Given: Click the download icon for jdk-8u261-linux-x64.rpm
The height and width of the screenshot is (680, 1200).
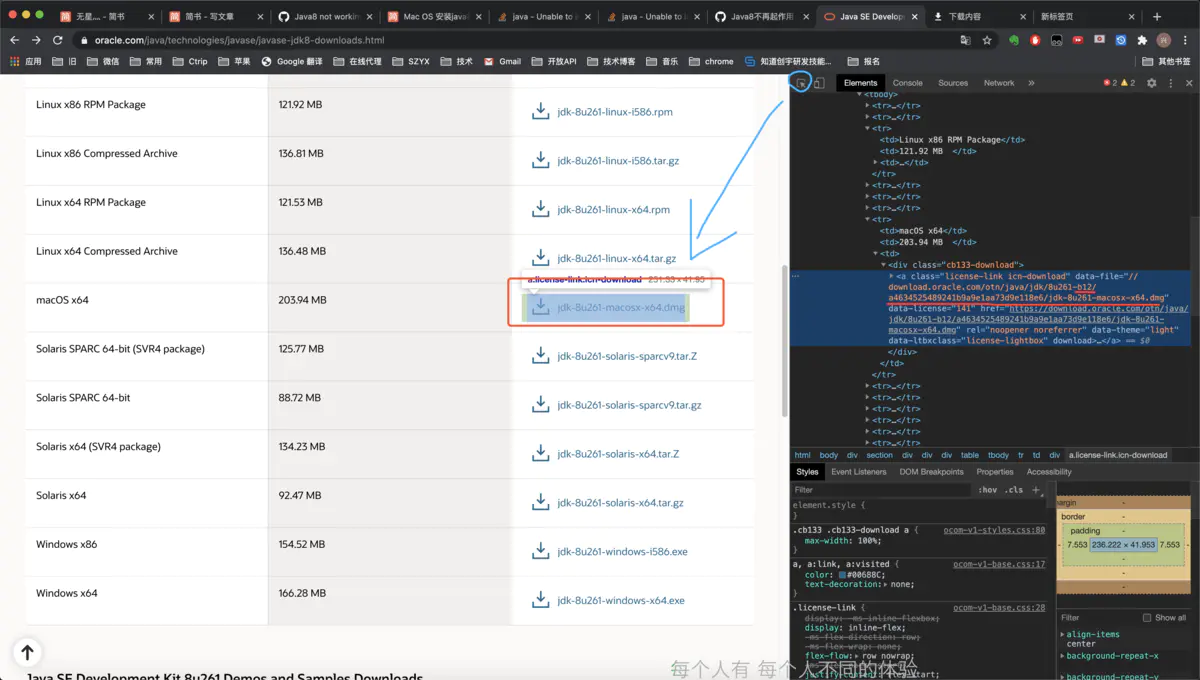Looking at the screenshot, I should click(541, 209).
